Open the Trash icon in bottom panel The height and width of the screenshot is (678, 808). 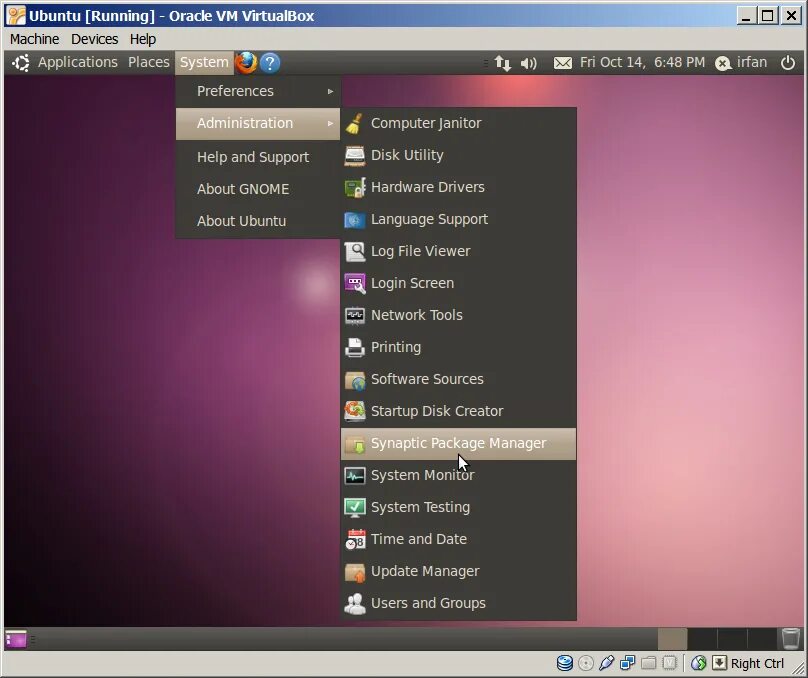[790, 639]
